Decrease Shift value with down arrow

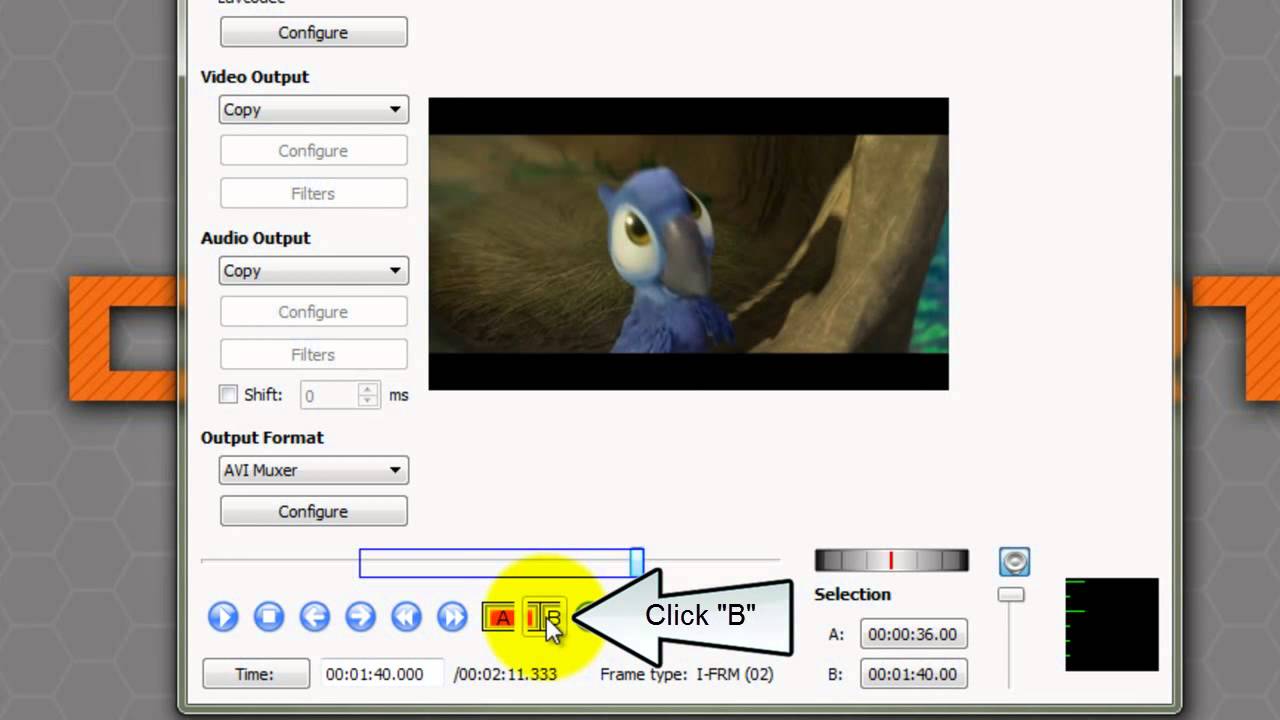click(369, 401)
